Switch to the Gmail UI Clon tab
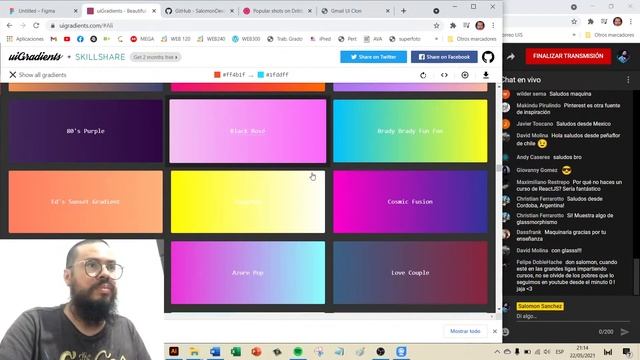640x360 pixels. [355, 11]
